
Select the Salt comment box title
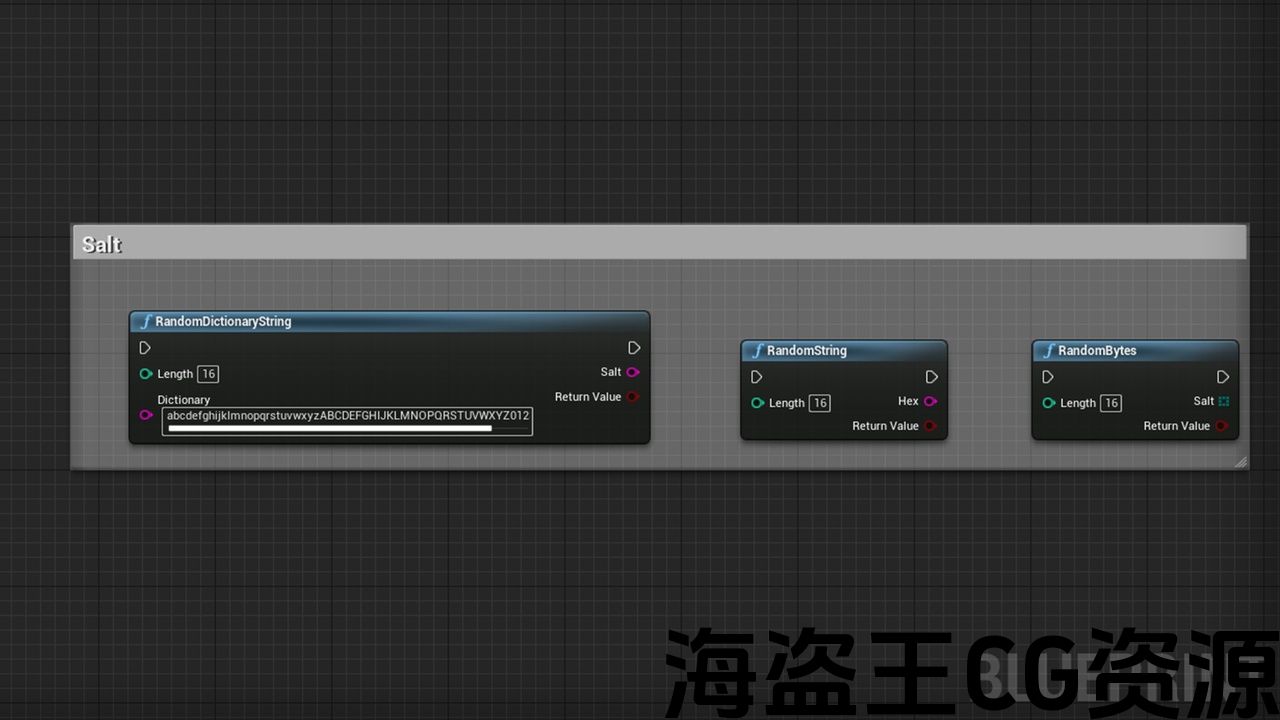pyautogui.click(x=102, y=244)
